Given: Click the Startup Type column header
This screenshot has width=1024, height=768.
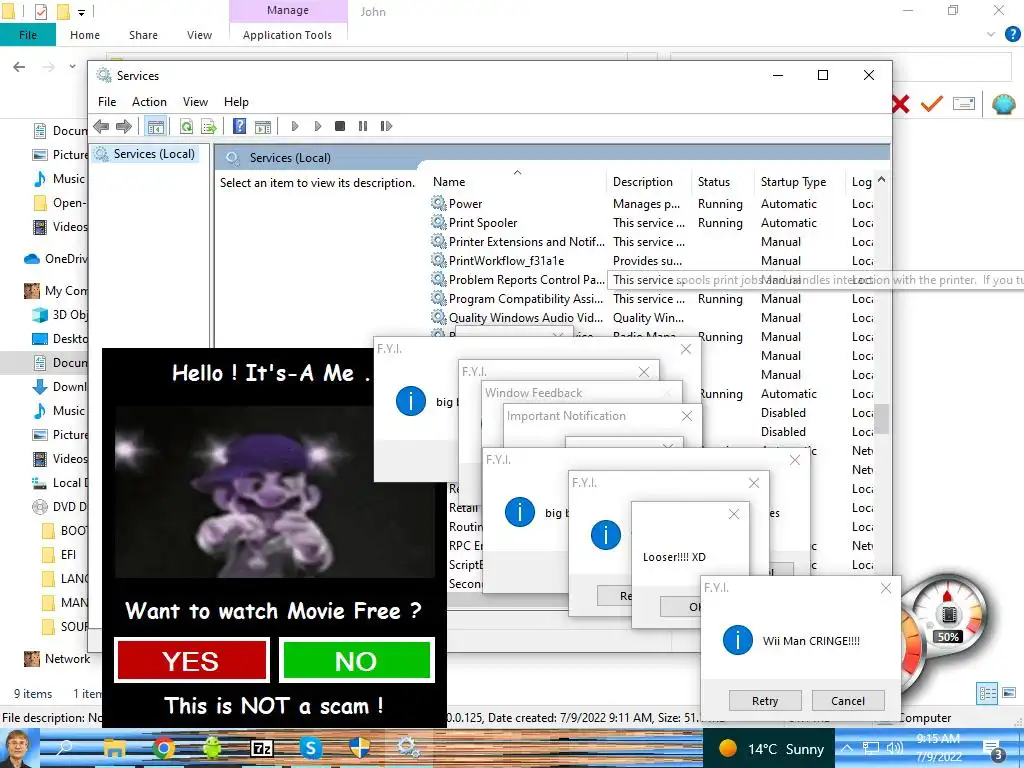Looking at the screenshot, I should click(800, 182).
